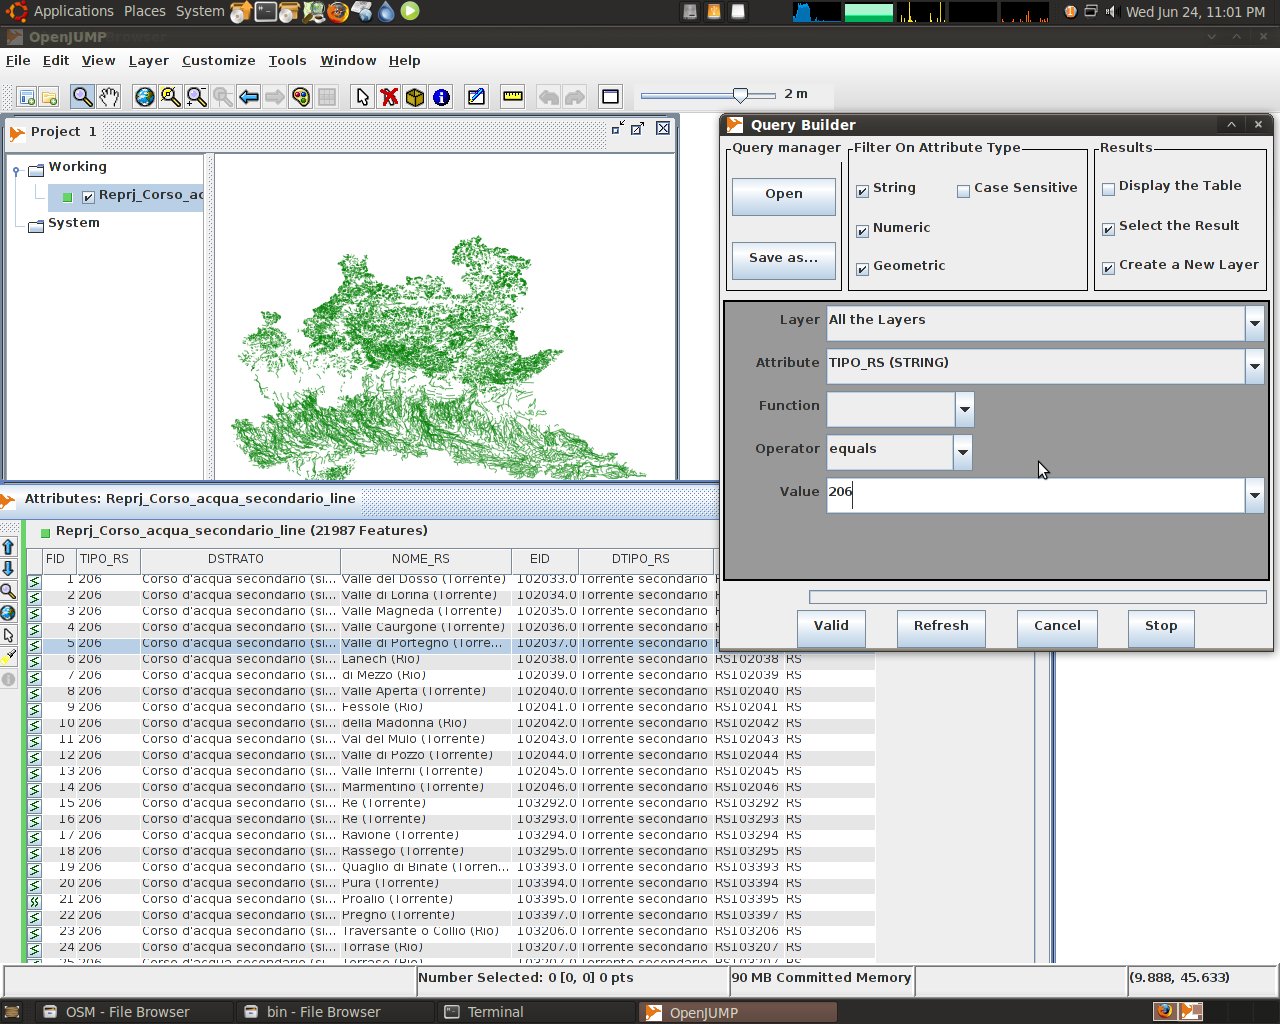Toggle the String filter checkbox
Screen dimensions: 1280x1024
click(862, 190)
